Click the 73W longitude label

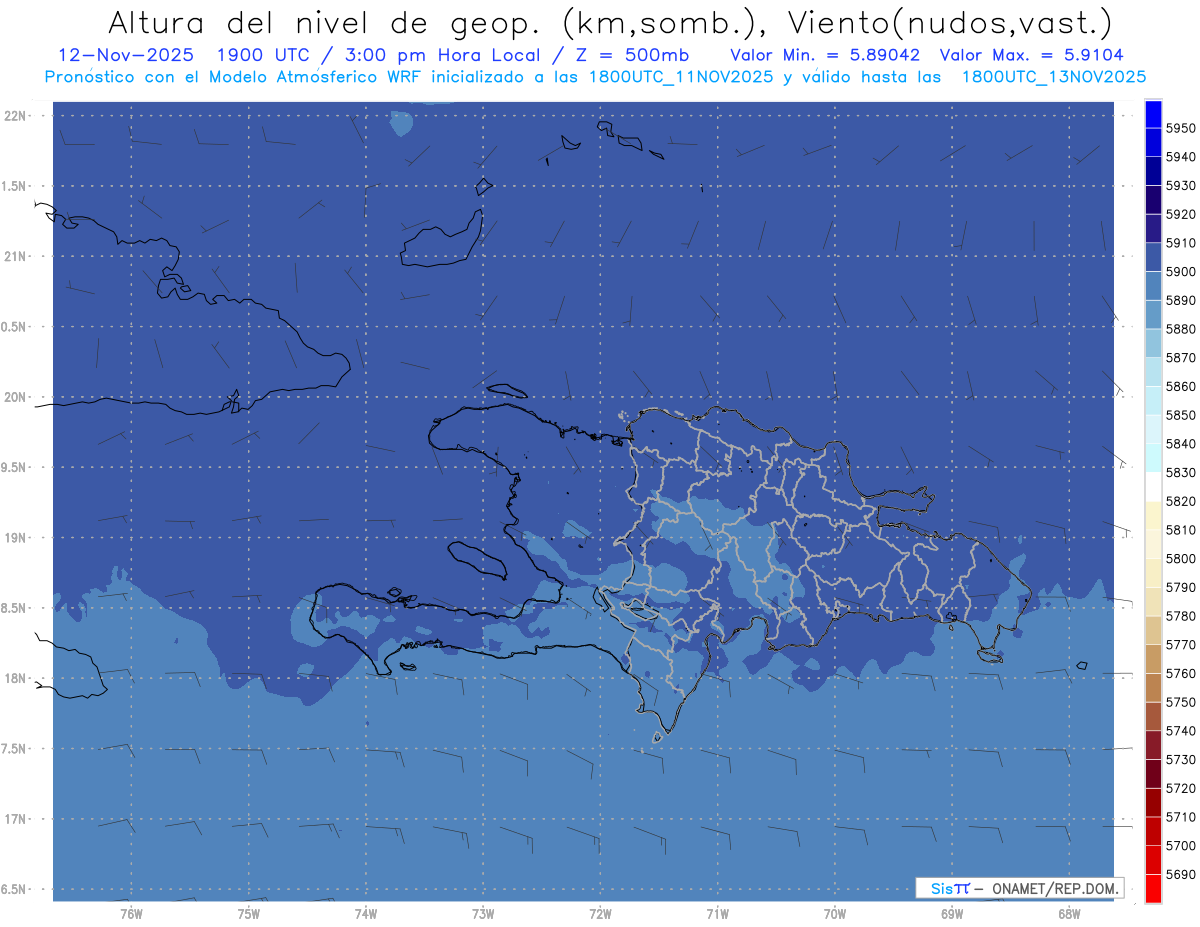(x=483, y=914)
